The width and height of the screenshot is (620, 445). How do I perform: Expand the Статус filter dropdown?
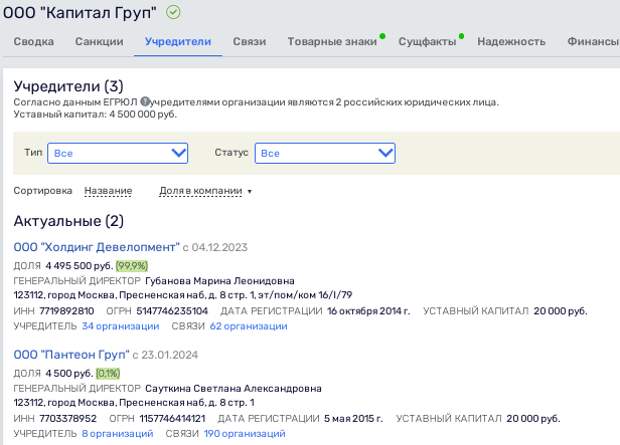click(x=325, y=153)
